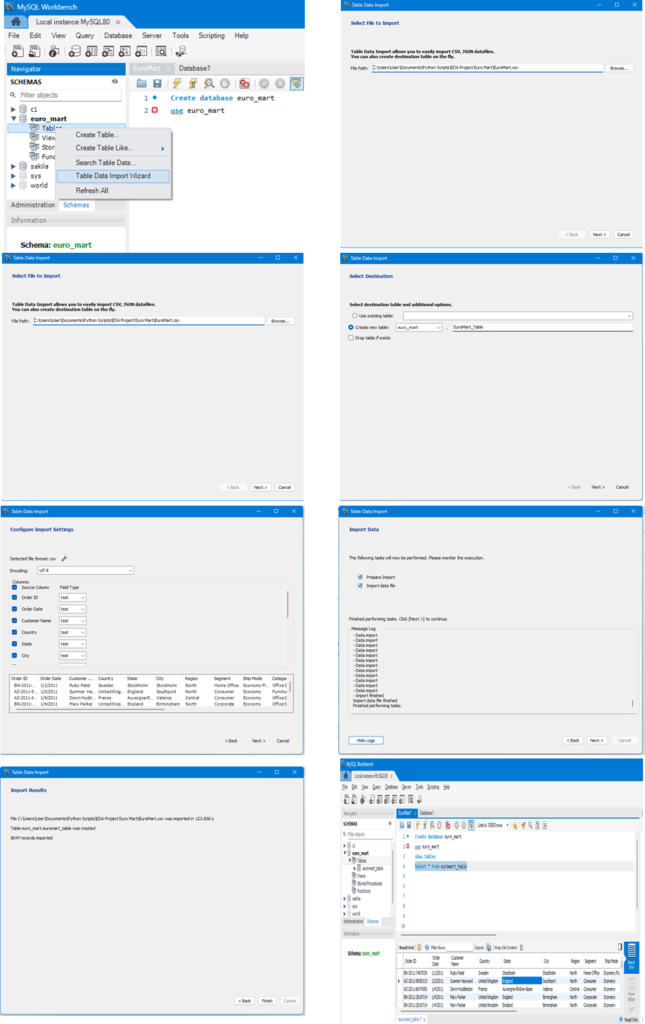Open Result Grid side panel button
This screenshot has height=1024, width=645.
click(631, 956)
